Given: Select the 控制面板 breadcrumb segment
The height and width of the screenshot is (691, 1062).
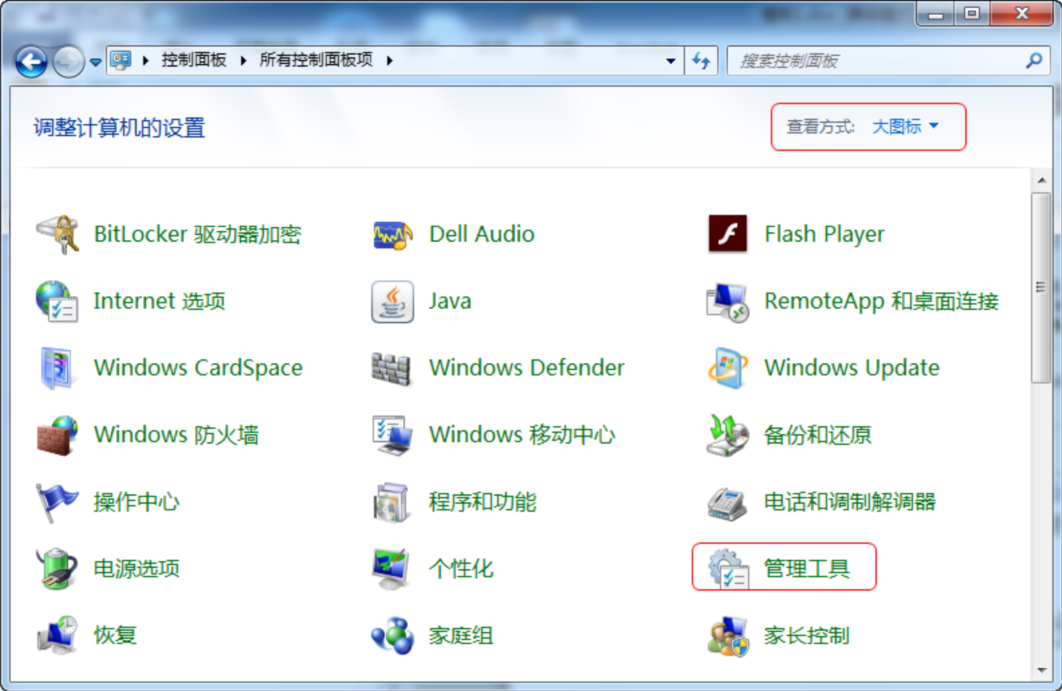Looking at the screenshot, I should point(194,60).
